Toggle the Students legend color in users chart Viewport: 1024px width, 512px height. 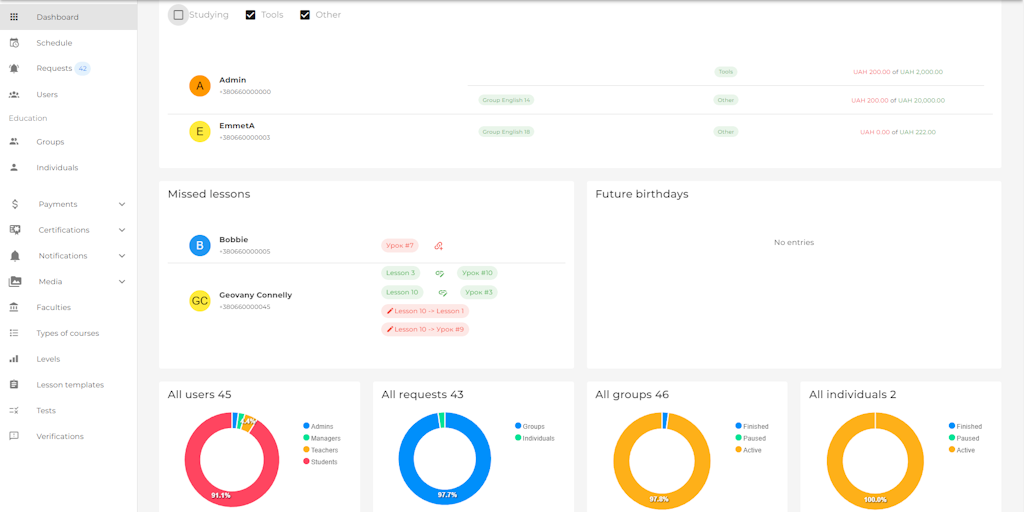[306, 462]
